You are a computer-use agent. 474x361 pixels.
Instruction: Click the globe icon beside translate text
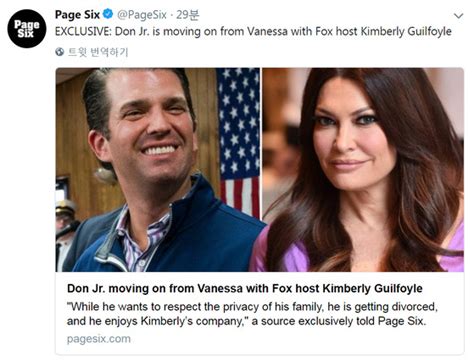60,52
